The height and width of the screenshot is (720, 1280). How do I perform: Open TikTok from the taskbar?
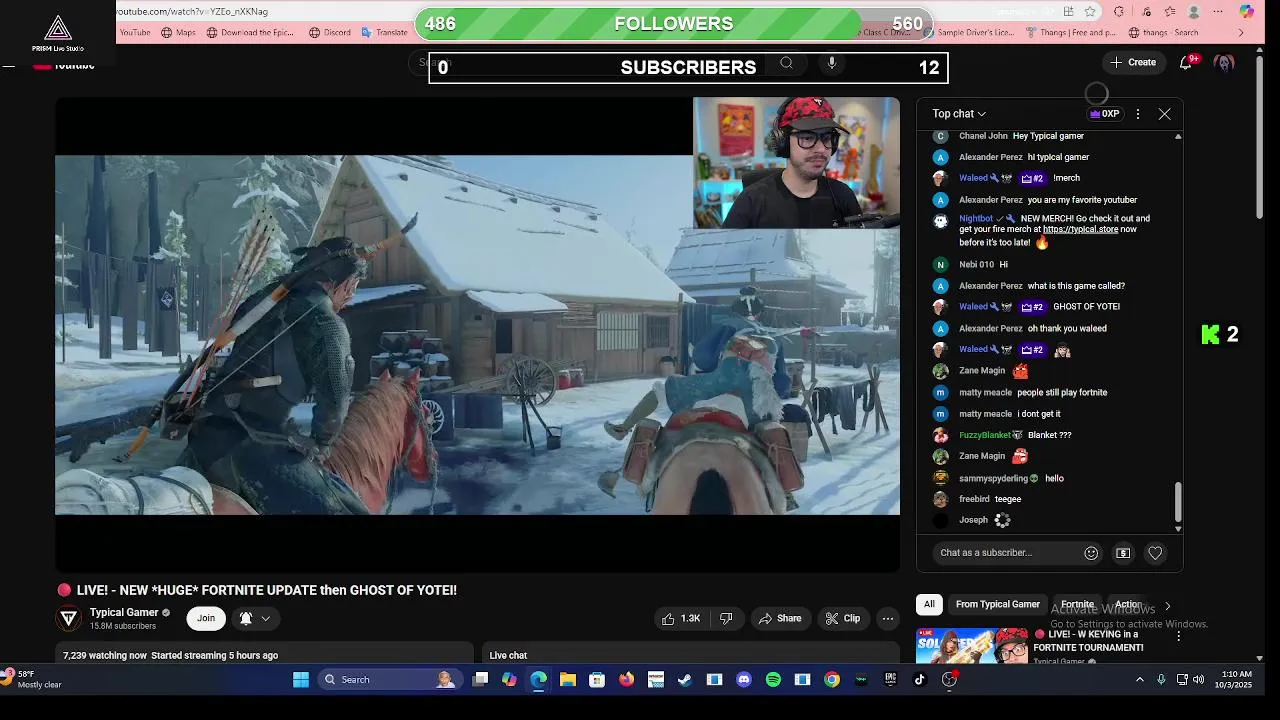coord(920,680)
